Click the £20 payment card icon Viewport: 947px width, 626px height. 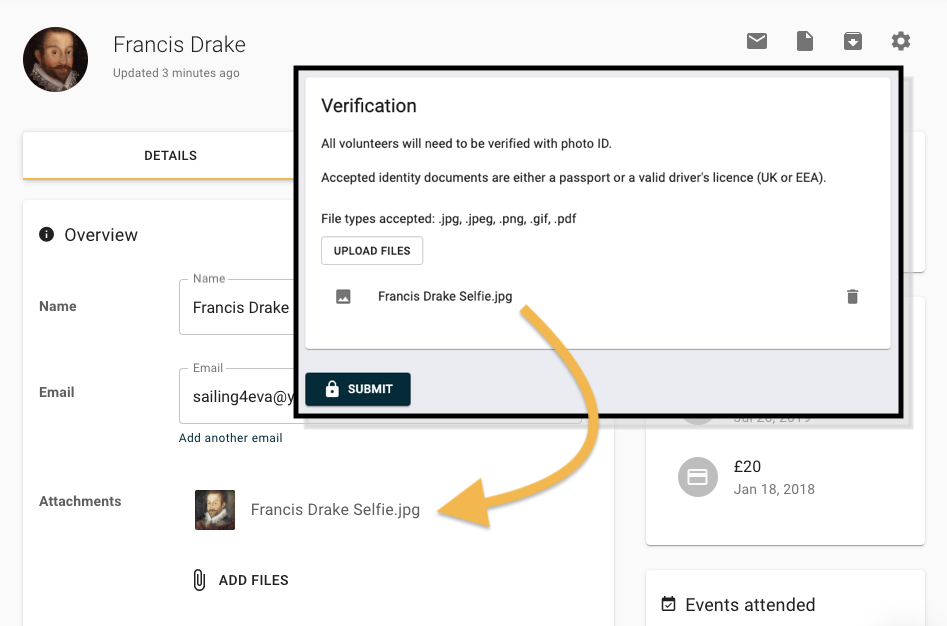[x=698, y=477]
